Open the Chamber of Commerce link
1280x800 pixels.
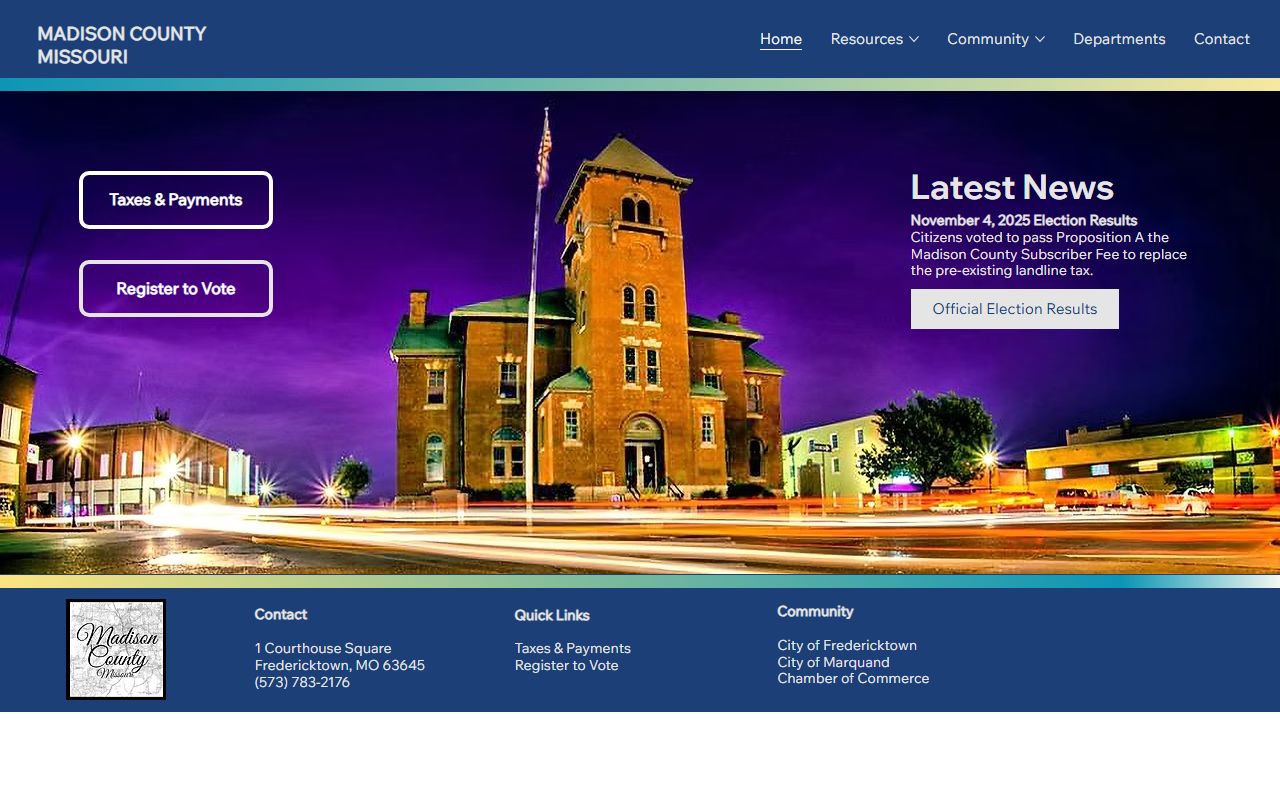[853, 679]
